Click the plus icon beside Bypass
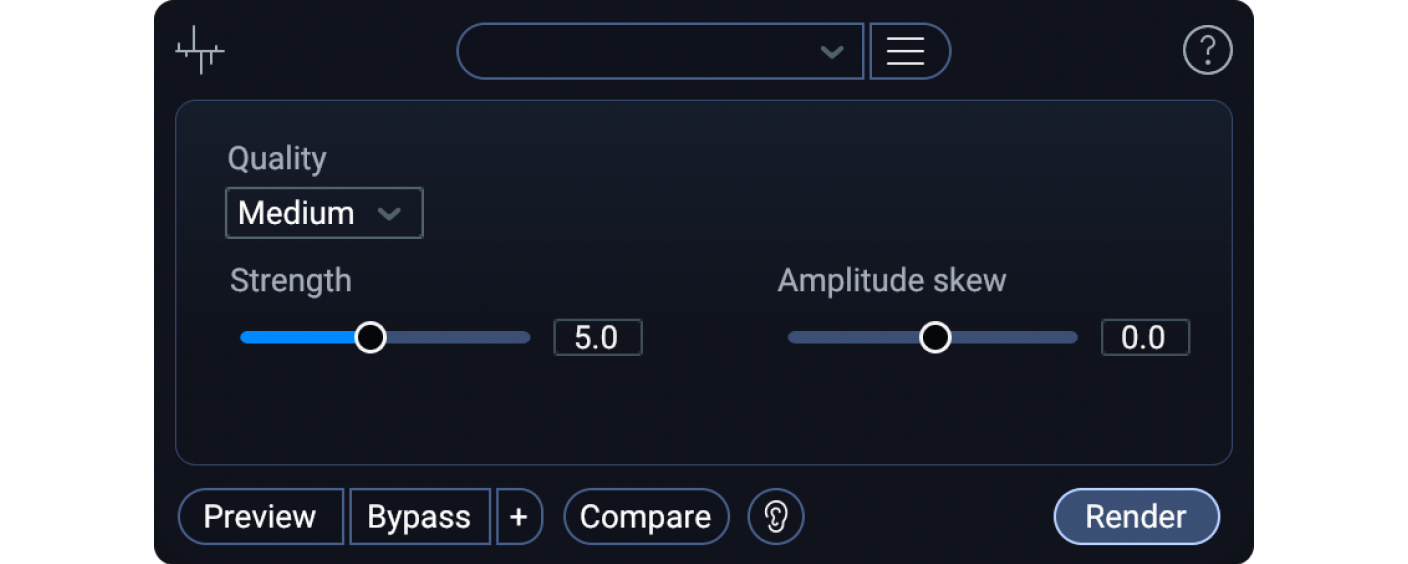The image size is (1408, 564). click(x=519, y=517)
